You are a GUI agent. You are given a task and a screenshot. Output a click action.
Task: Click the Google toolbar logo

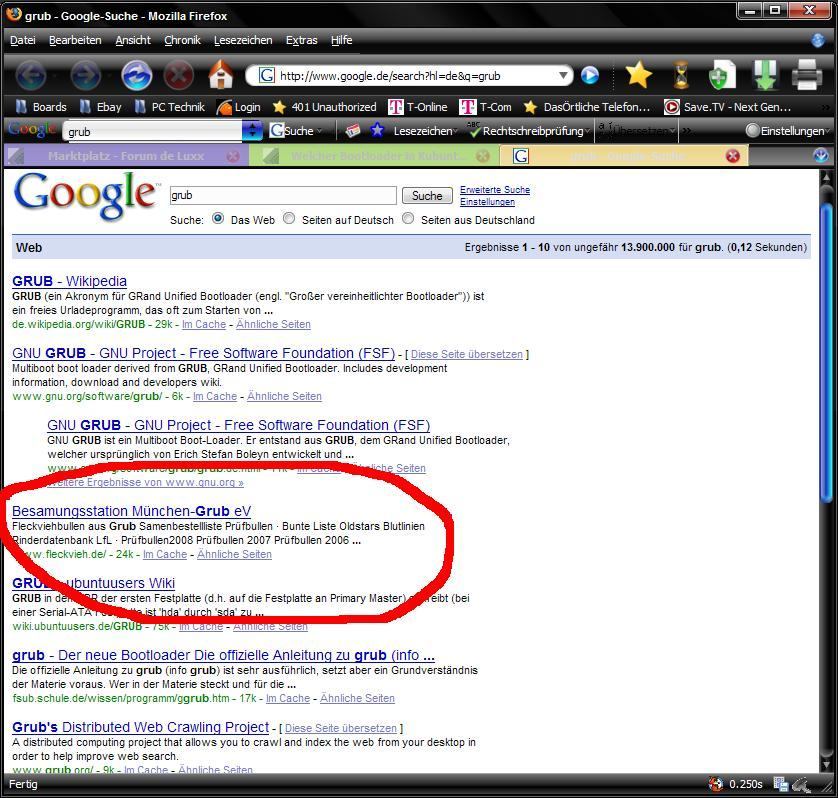32,129
